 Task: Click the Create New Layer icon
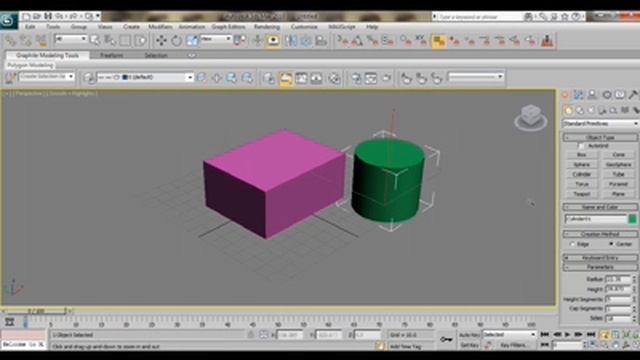pos(201,78)
